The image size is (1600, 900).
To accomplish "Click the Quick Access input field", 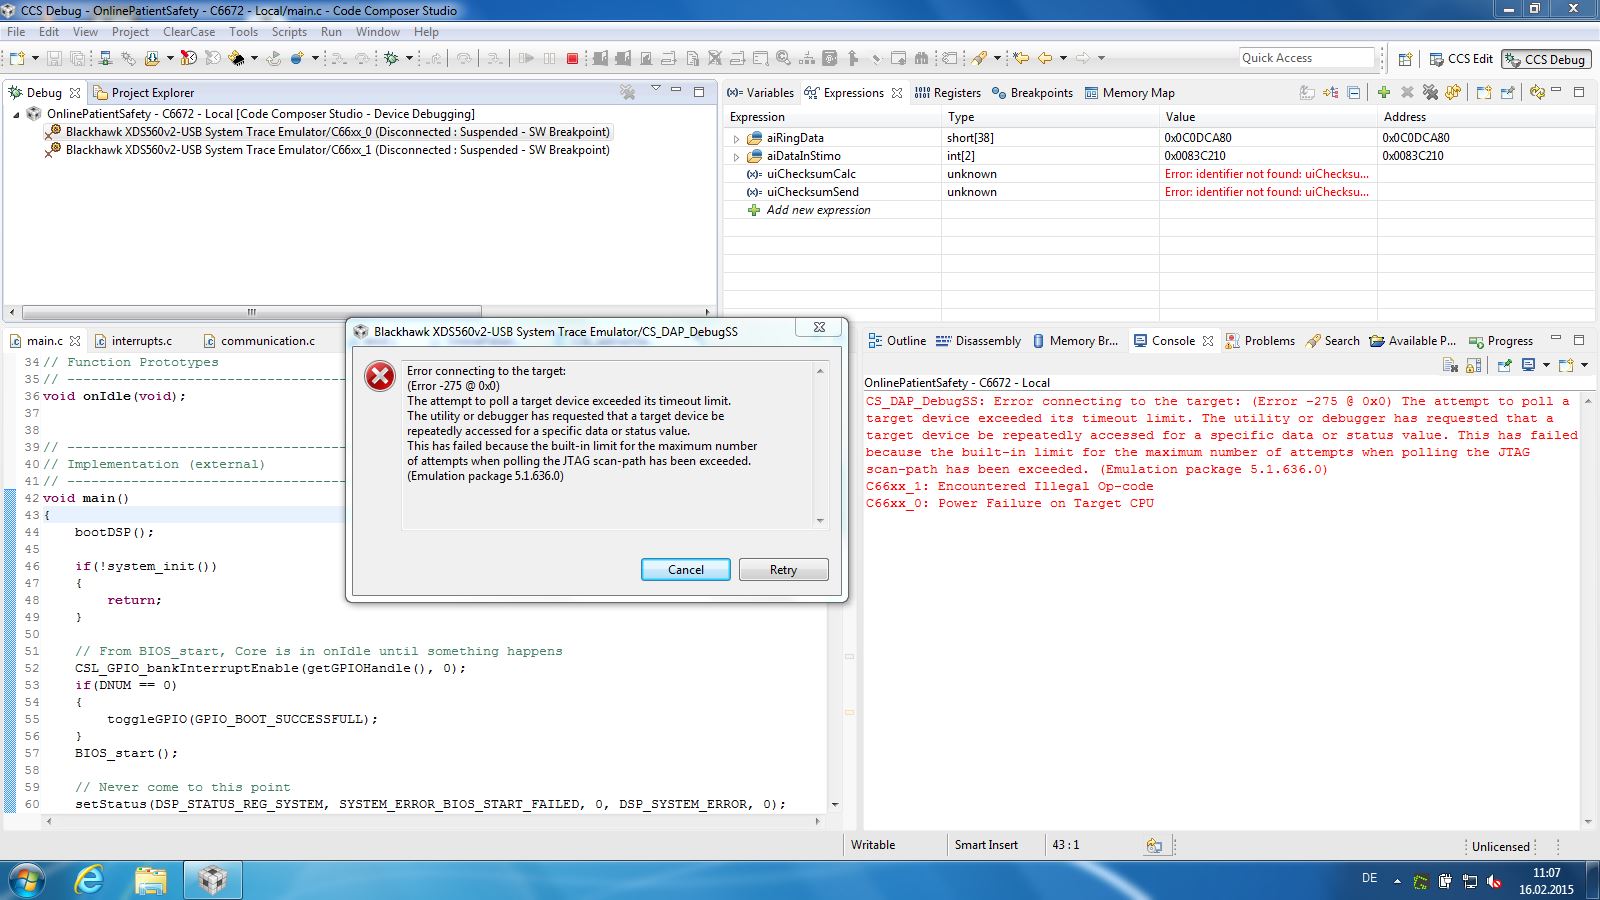I will click(1307, 58).
